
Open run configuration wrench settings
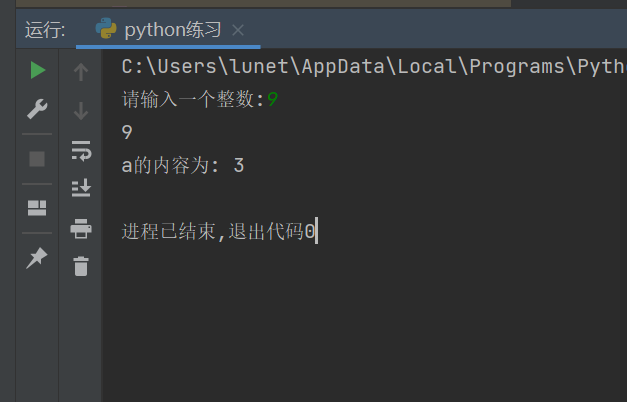pos(37,109)
